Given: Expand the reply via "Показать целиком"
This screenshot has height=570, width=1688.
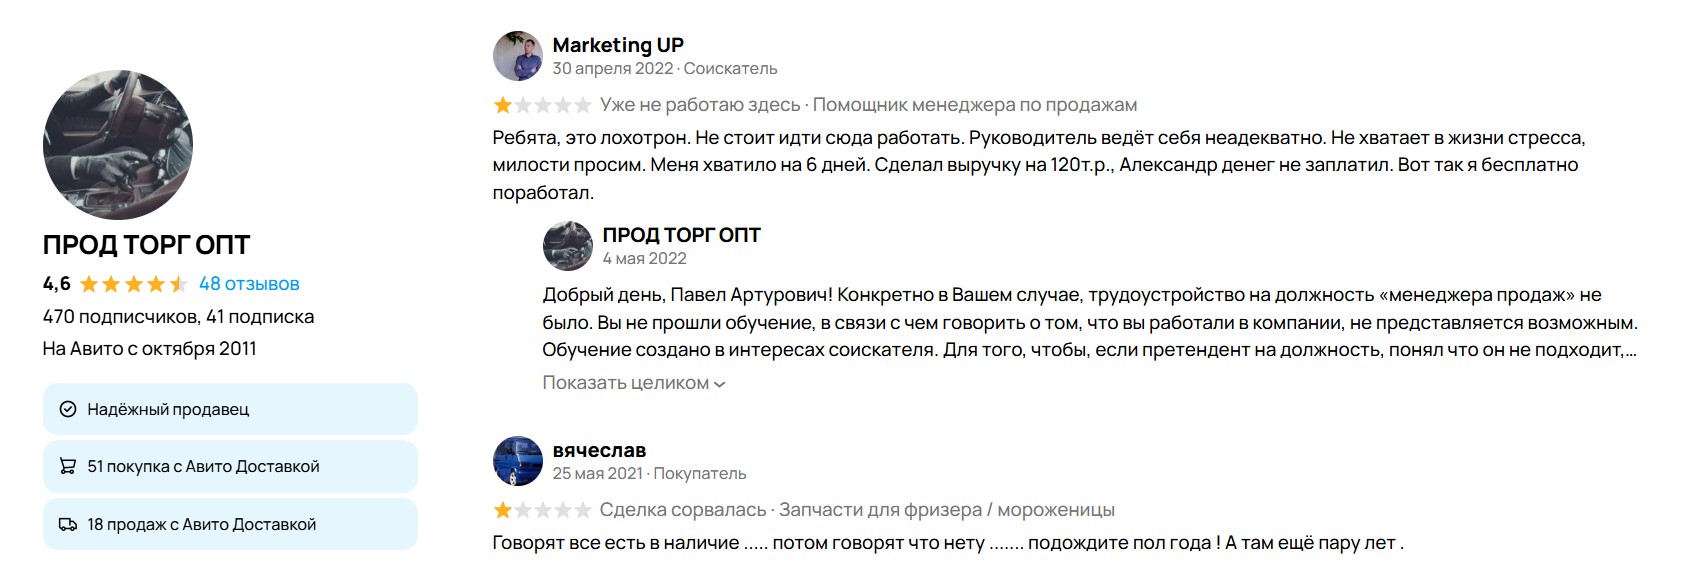Looking at the screenshot, I should point(633,383).
